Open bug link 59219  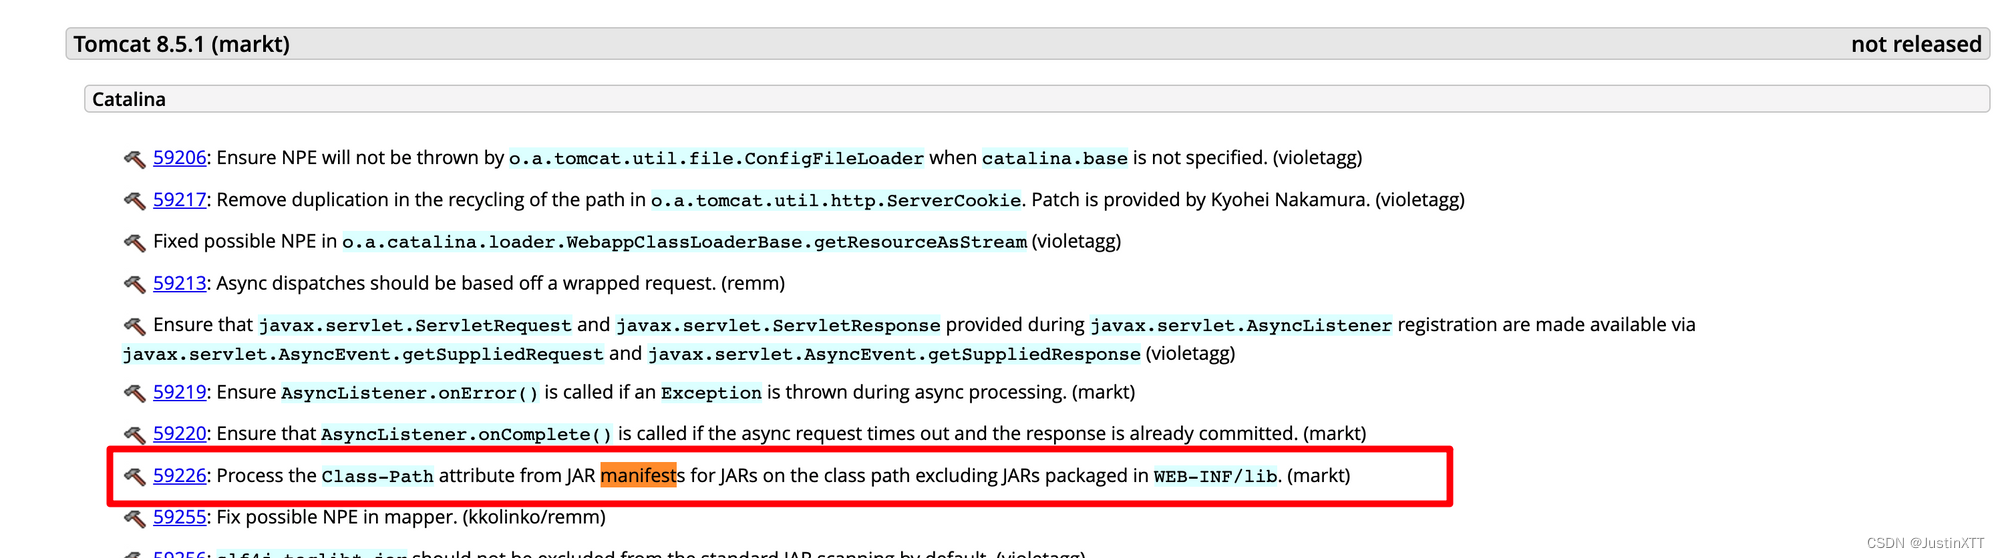[179, 393]
